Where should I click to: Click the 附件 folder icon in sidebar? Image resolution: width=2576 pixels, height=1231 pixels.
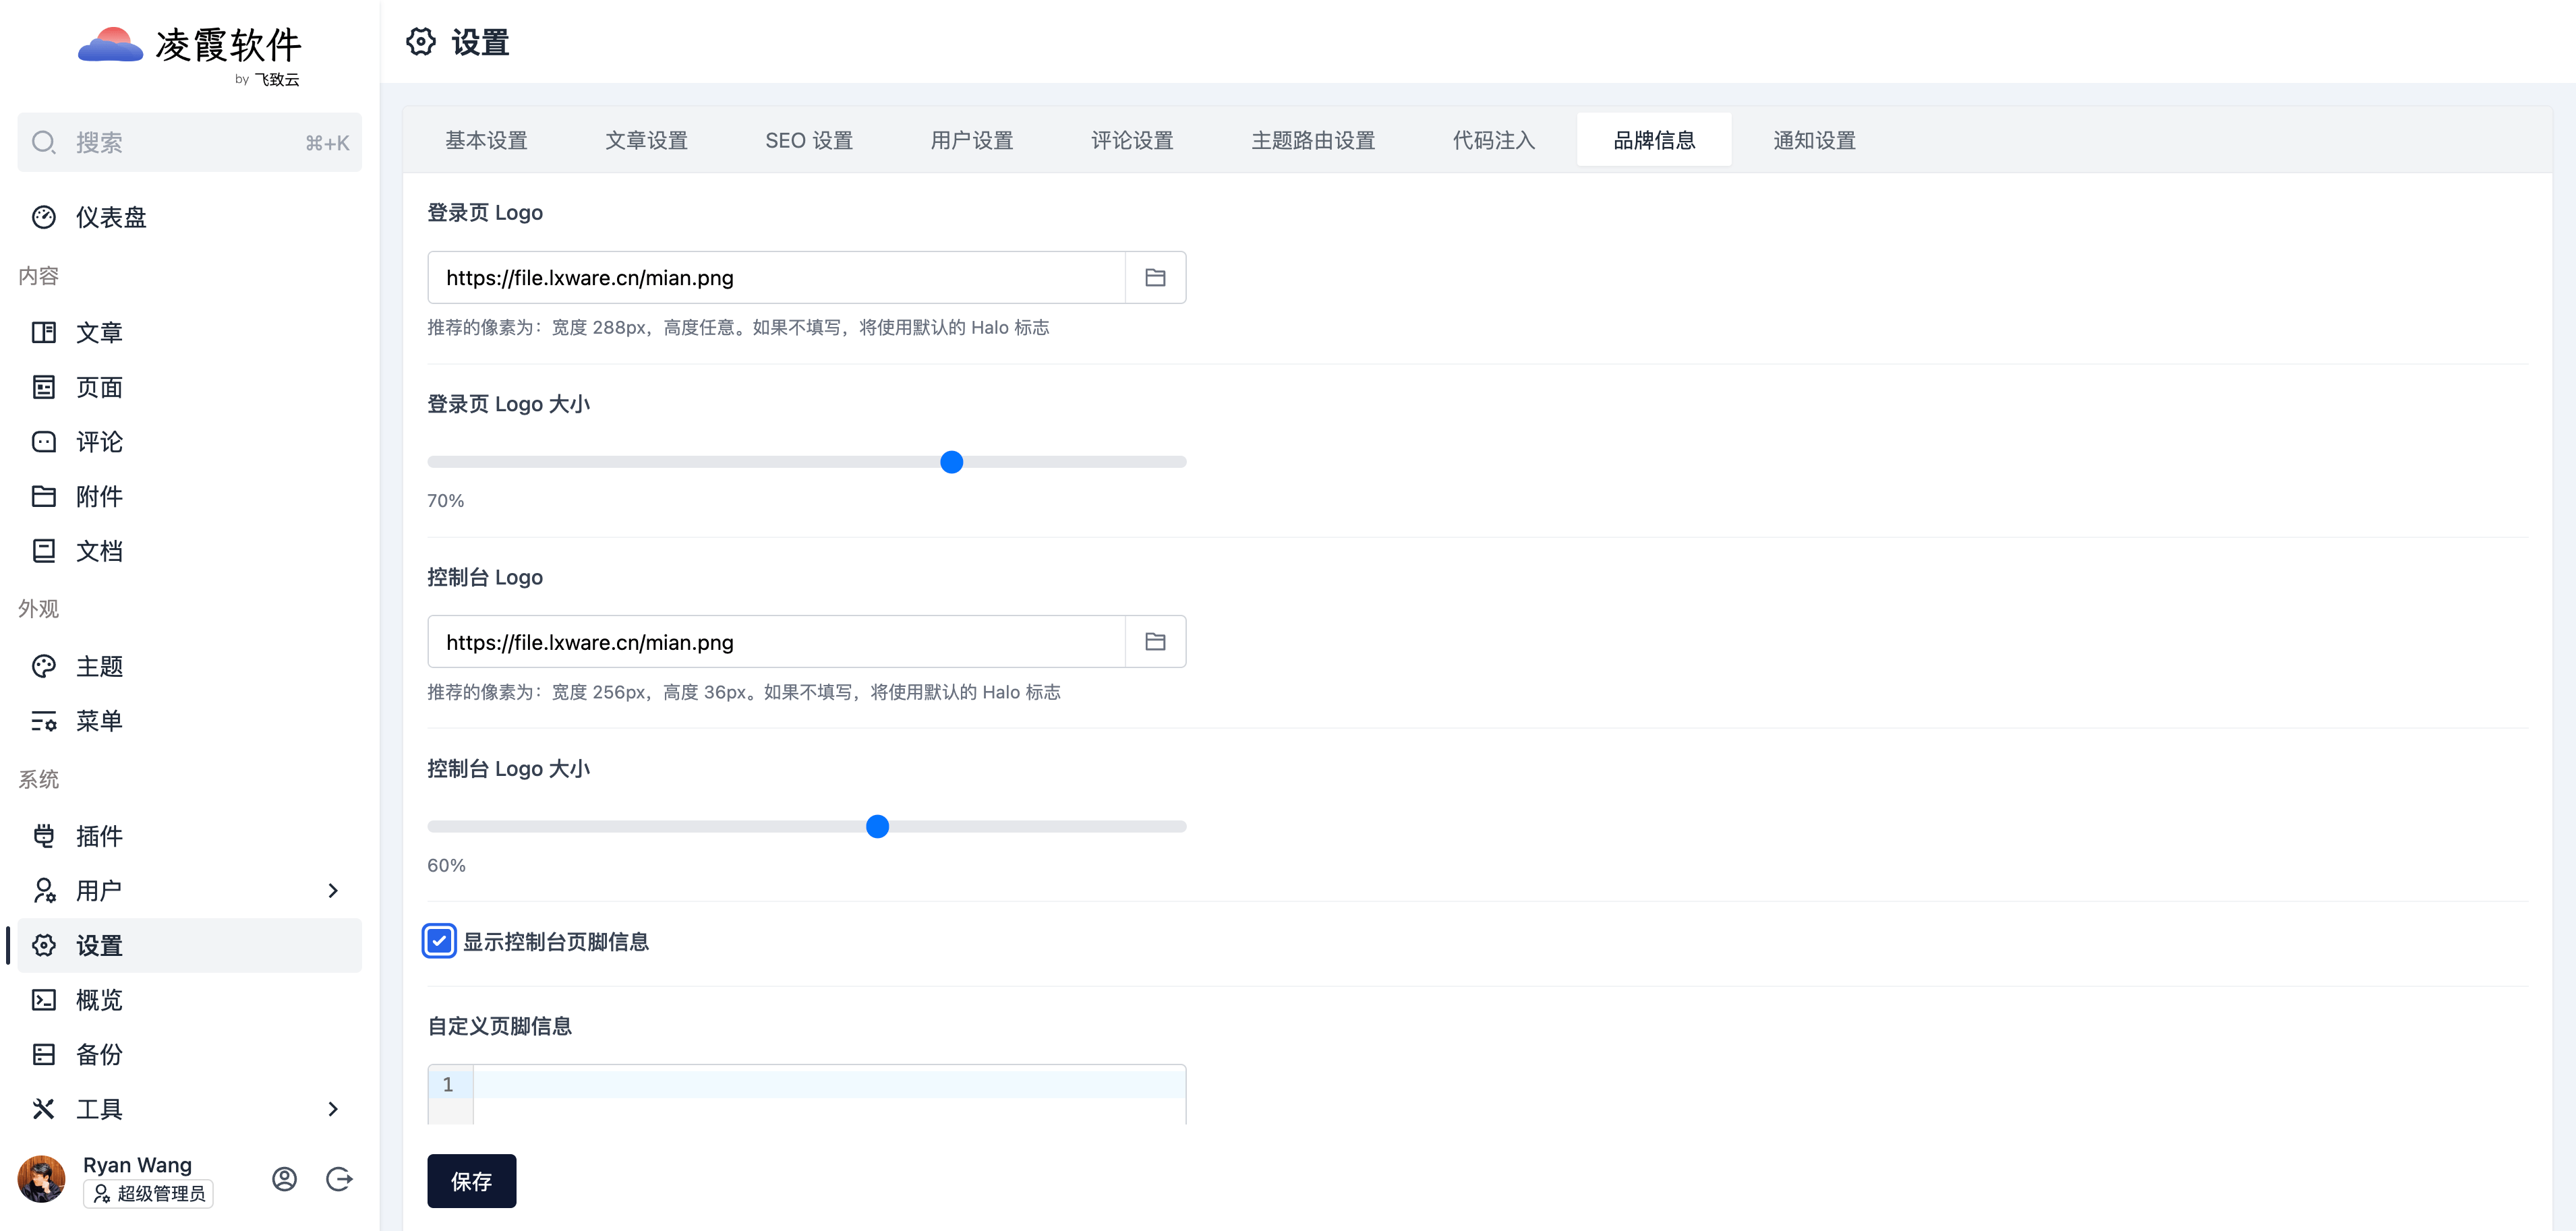point(44,496)
